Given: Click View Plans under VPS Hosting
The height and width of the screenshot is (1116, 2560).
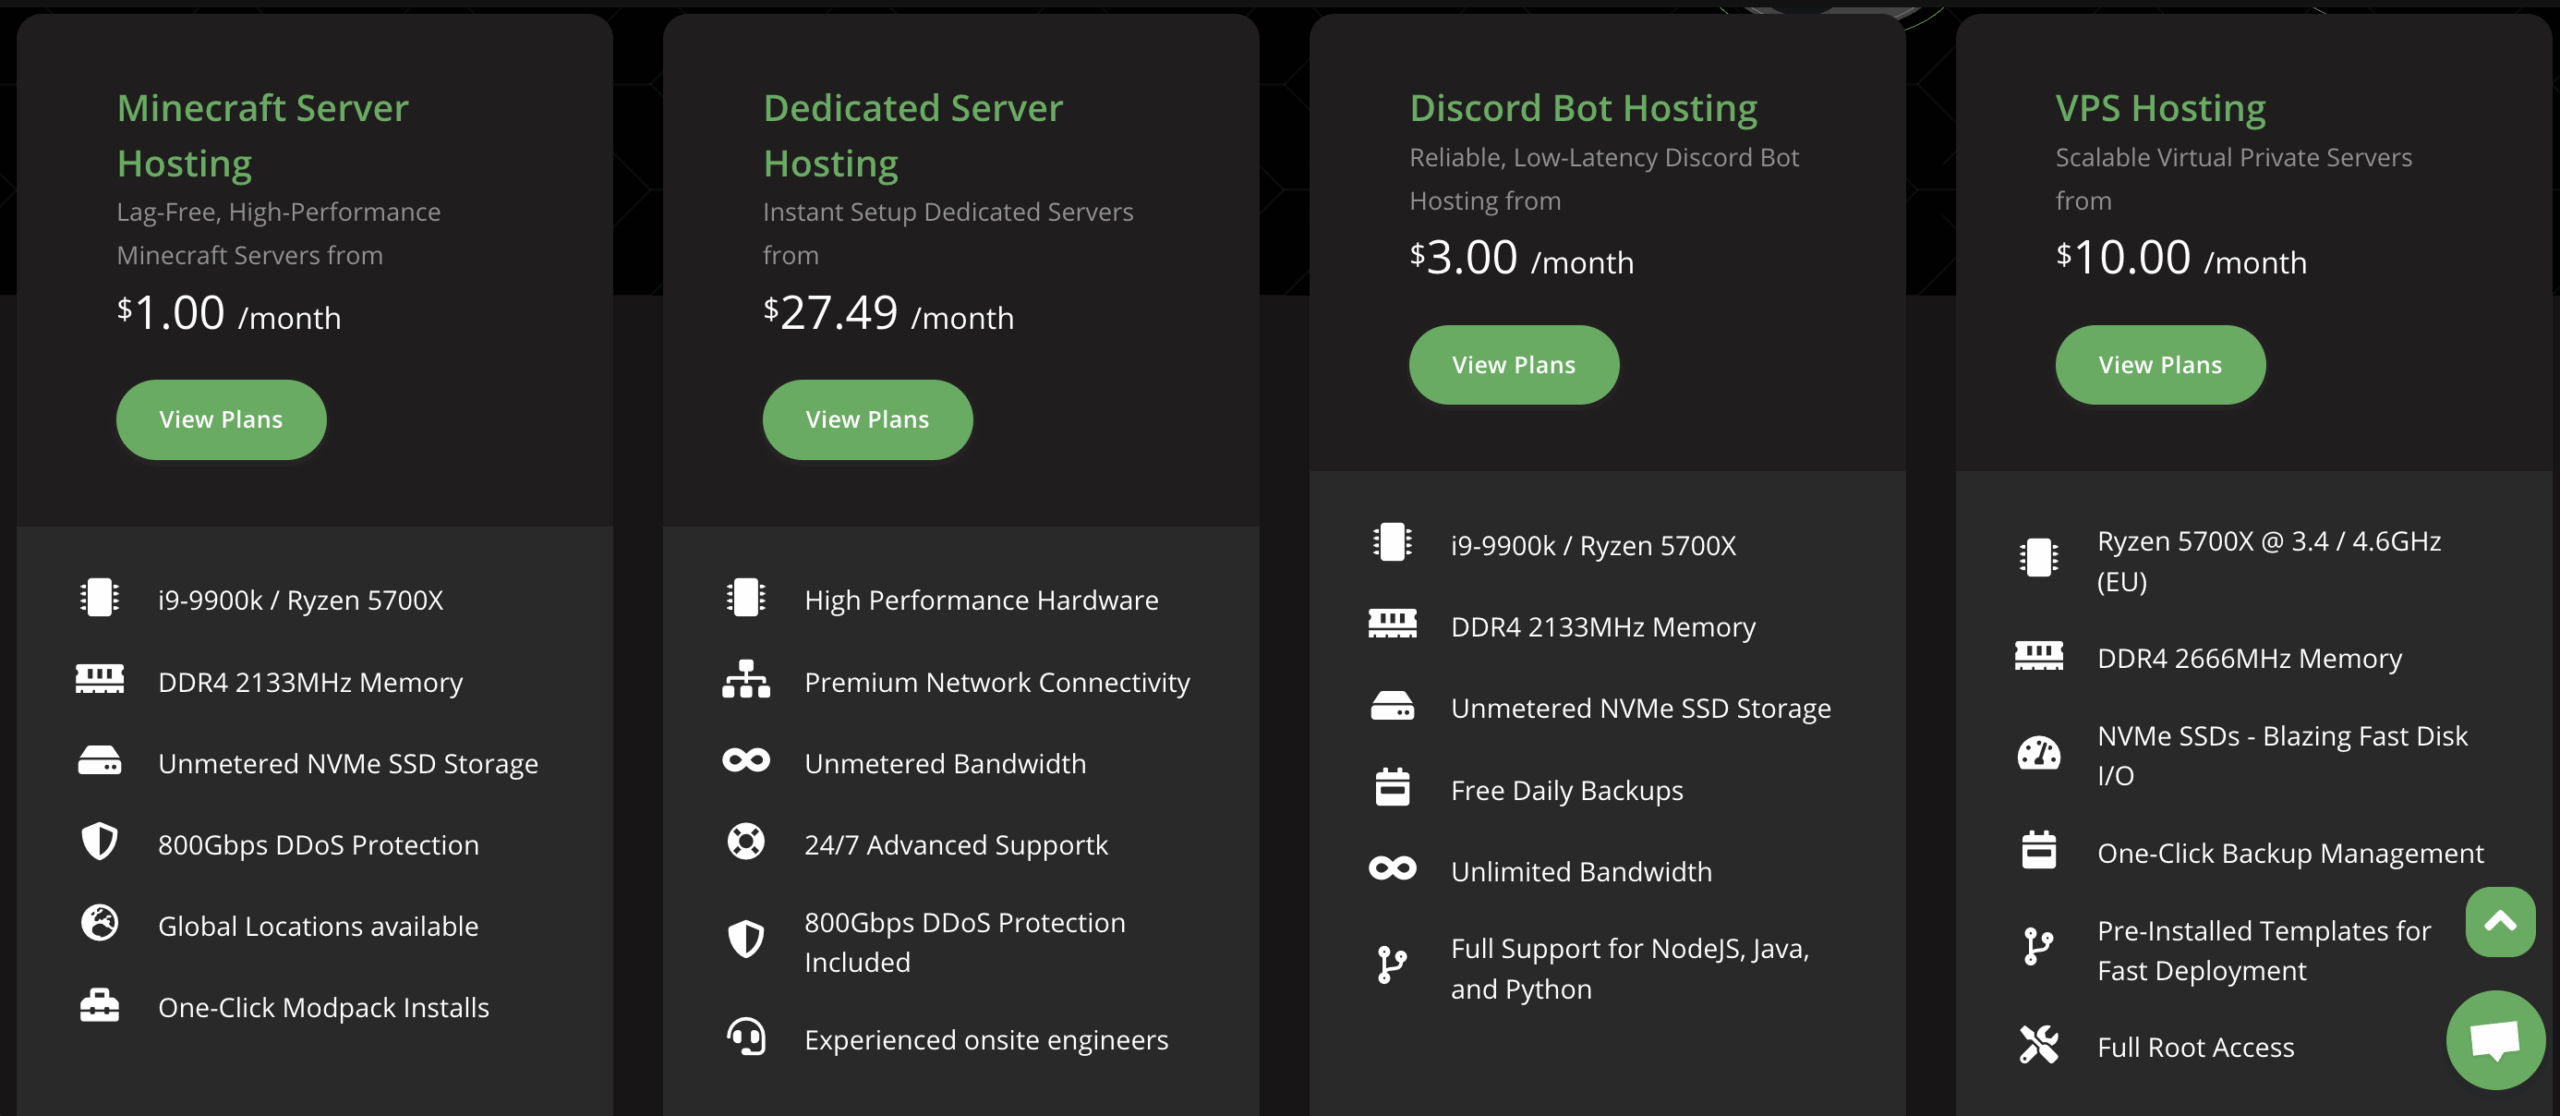Looking at the screenshot, I should pos(2160,364).
